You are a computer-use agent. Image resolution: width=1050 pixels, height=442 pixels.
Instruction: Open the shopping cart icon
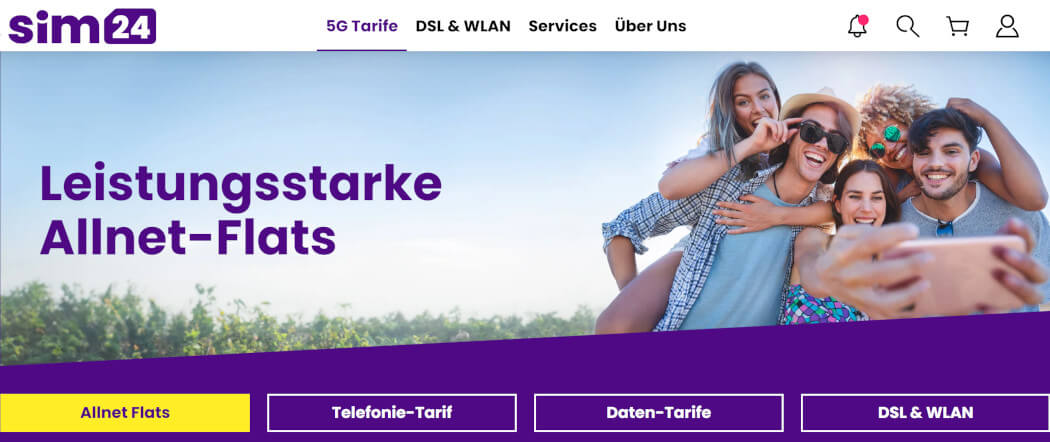tap(958, 26)
